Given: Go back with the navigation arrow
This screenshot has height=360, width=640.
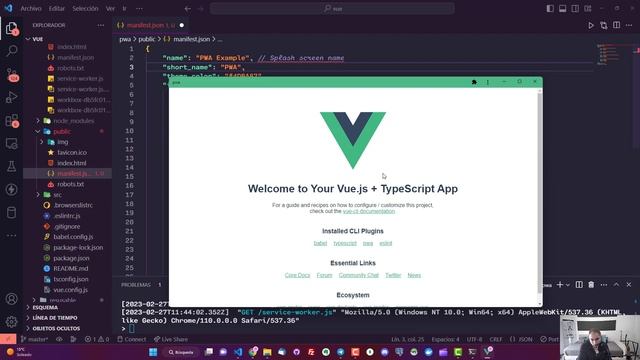Looking at the screenshot, I should click(187, 9).
